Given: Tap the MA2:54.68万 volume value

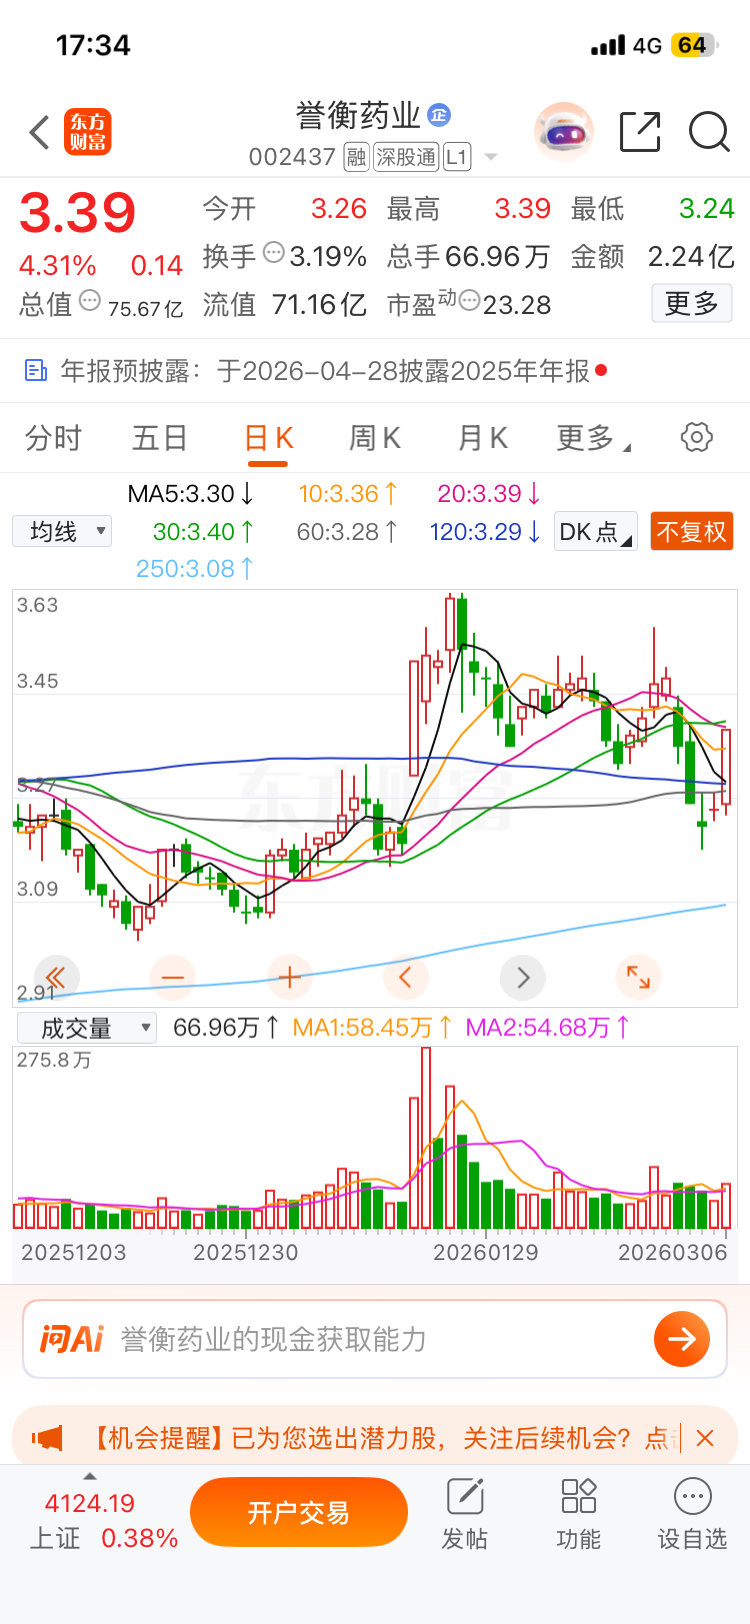Looking at the screenshot, I should (x=548, y=1028).
